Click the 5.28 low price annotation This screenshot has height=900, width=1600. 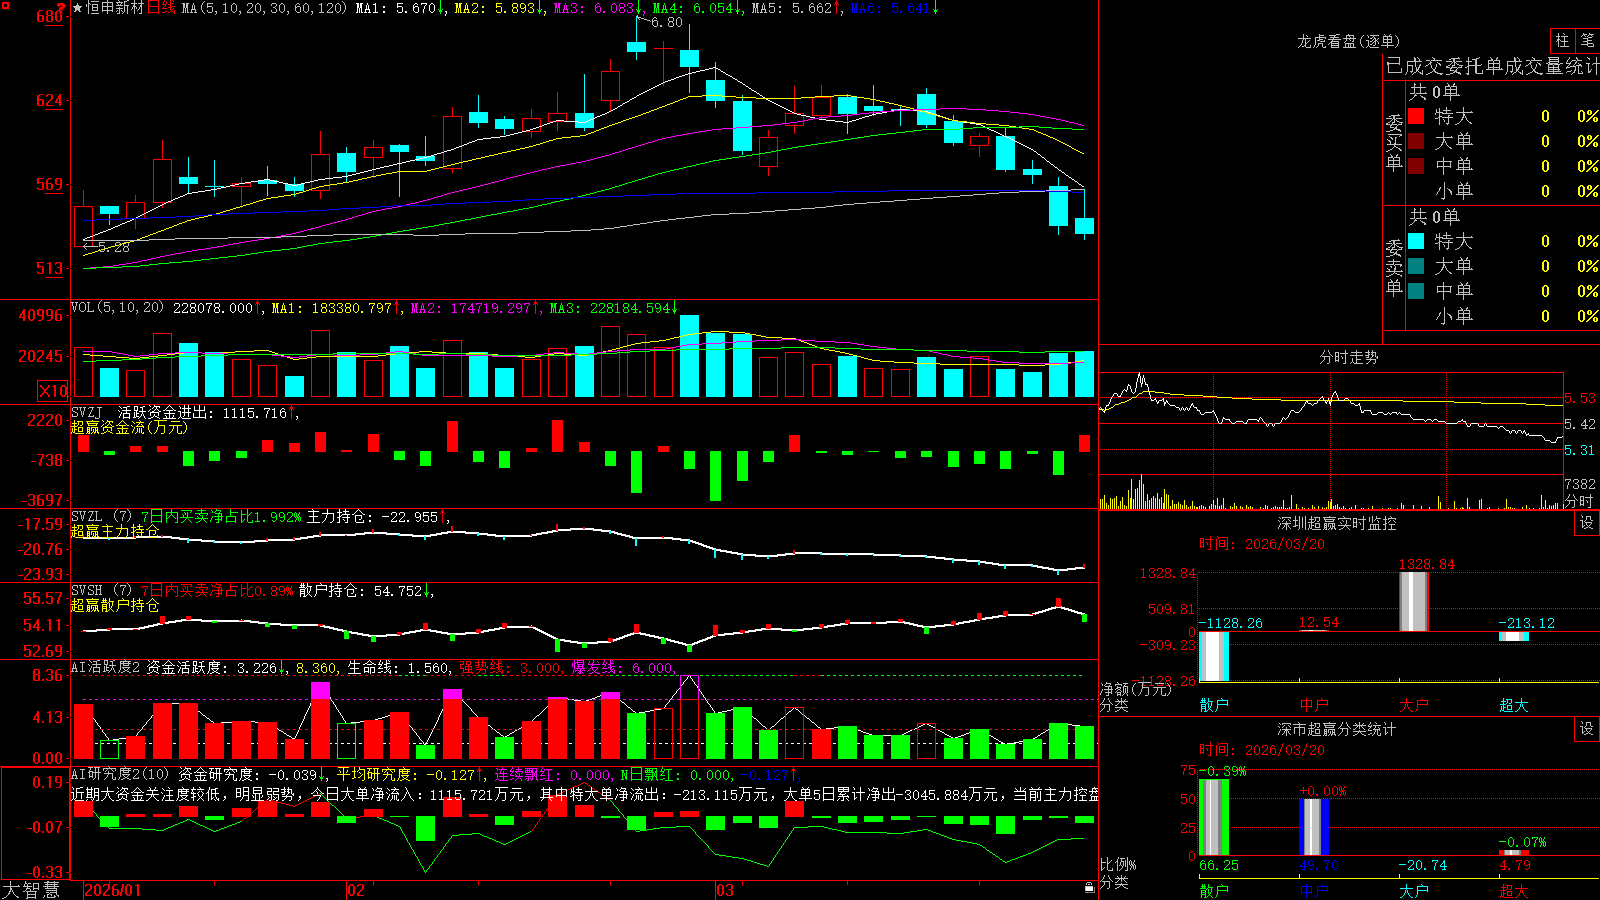[114, 247]
